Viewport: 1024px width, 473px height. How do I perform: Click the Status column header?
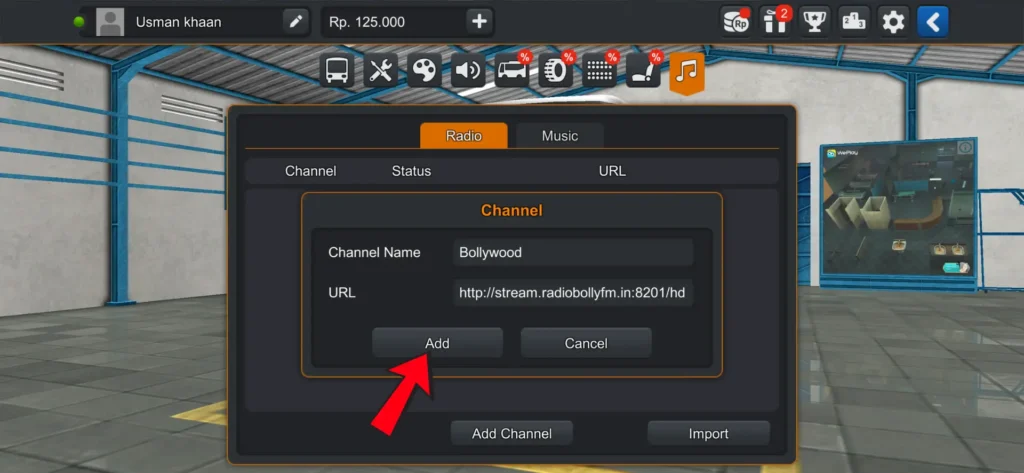(x=411, y=171)
